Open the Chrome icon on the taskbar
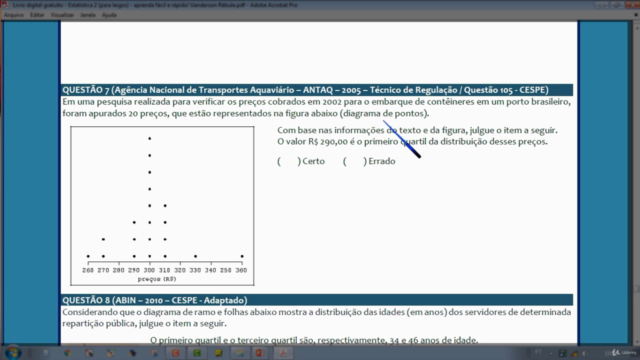640x360 pixels. (x=68, y=353)
